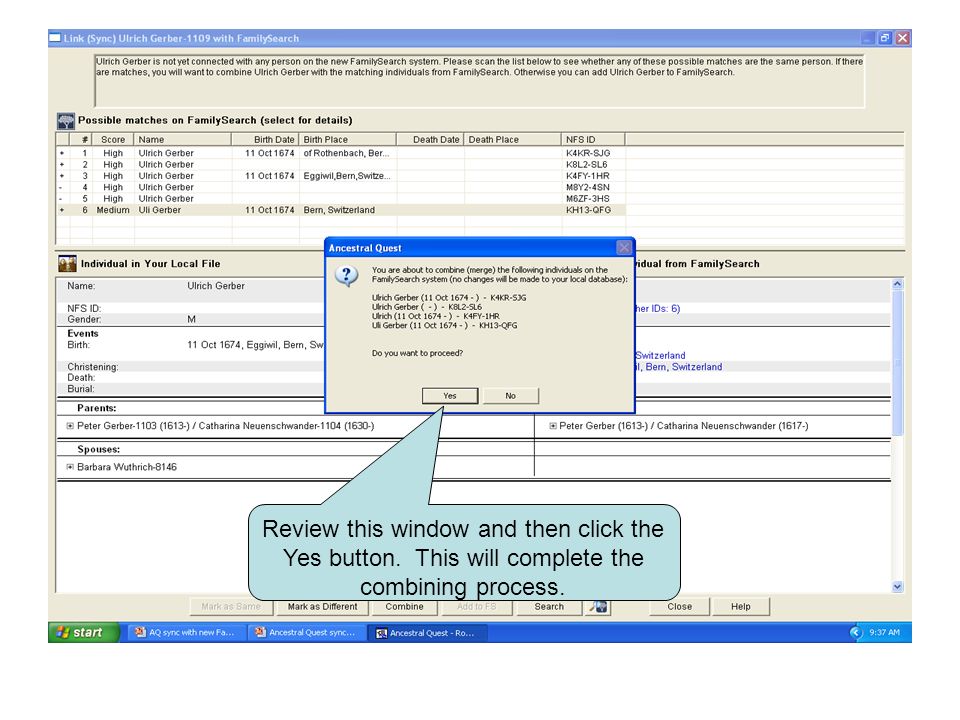
Task: Minimize the Link (Sync) window
Action: click(868, 38)
